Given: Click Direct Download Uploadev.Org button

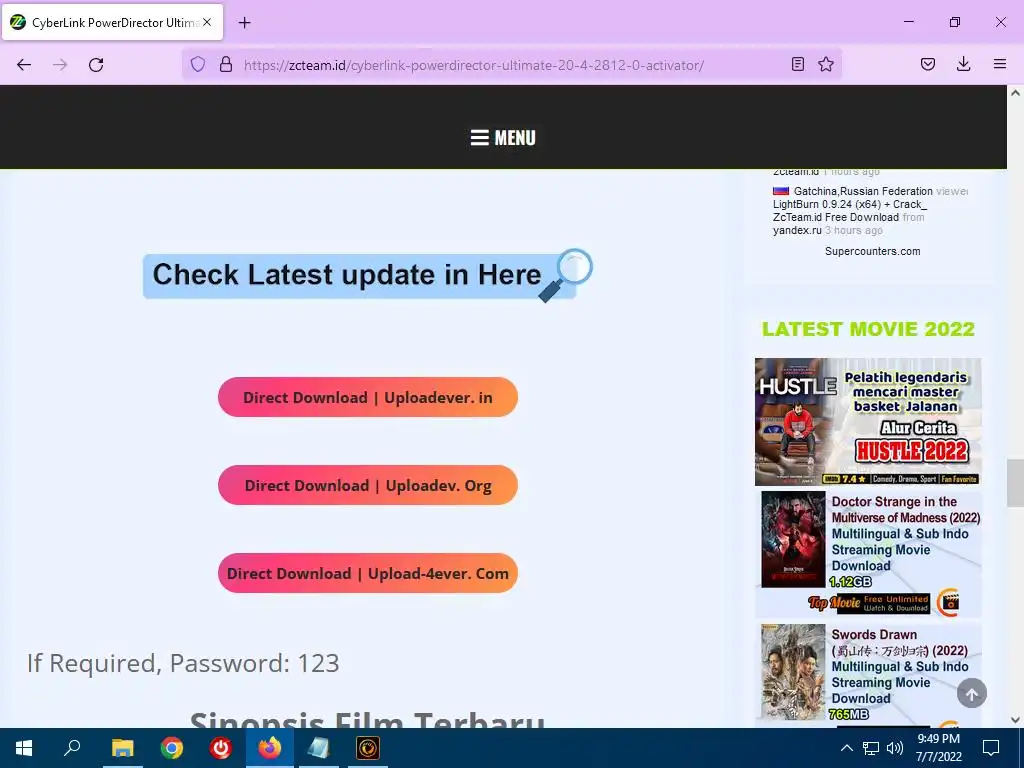Looking at the screenshot, I should pos(368,485).
